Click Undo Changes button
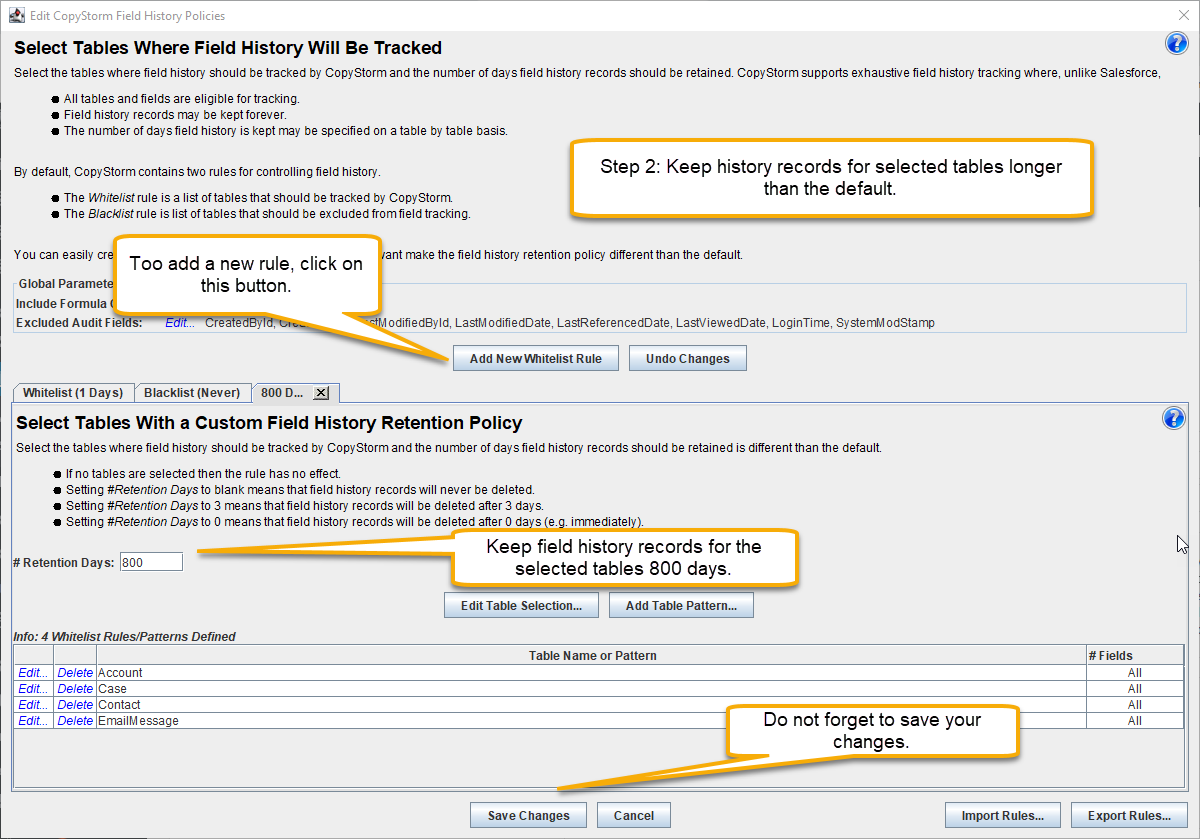This screenshot has height=839, width=1200. click(x=688, y=358)
